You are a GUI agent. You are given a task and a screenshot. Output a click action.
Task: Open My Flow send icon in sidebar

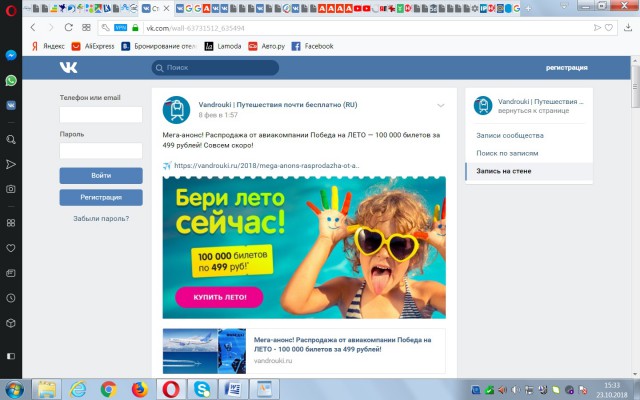point(11,164)
